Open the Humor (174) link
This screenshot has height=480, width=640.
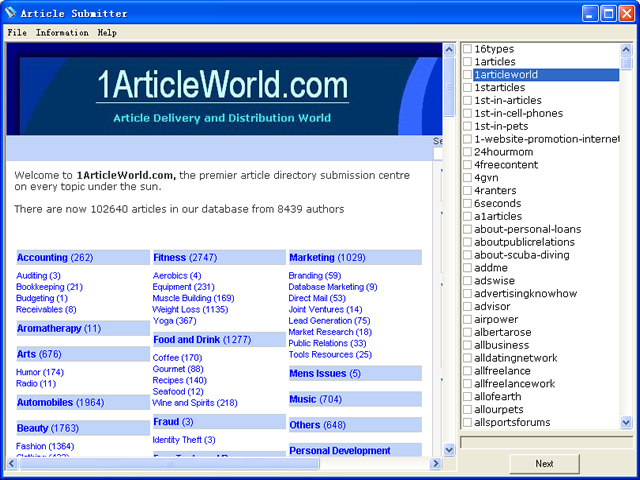point(40,372)
